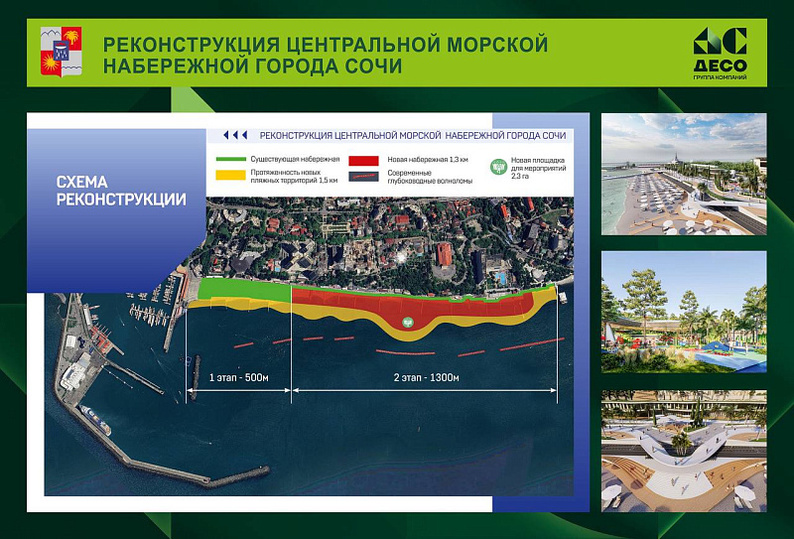Click the 'Существующая набережная' legend text
Screen dimensions: 794x539
tap(296, 159)
